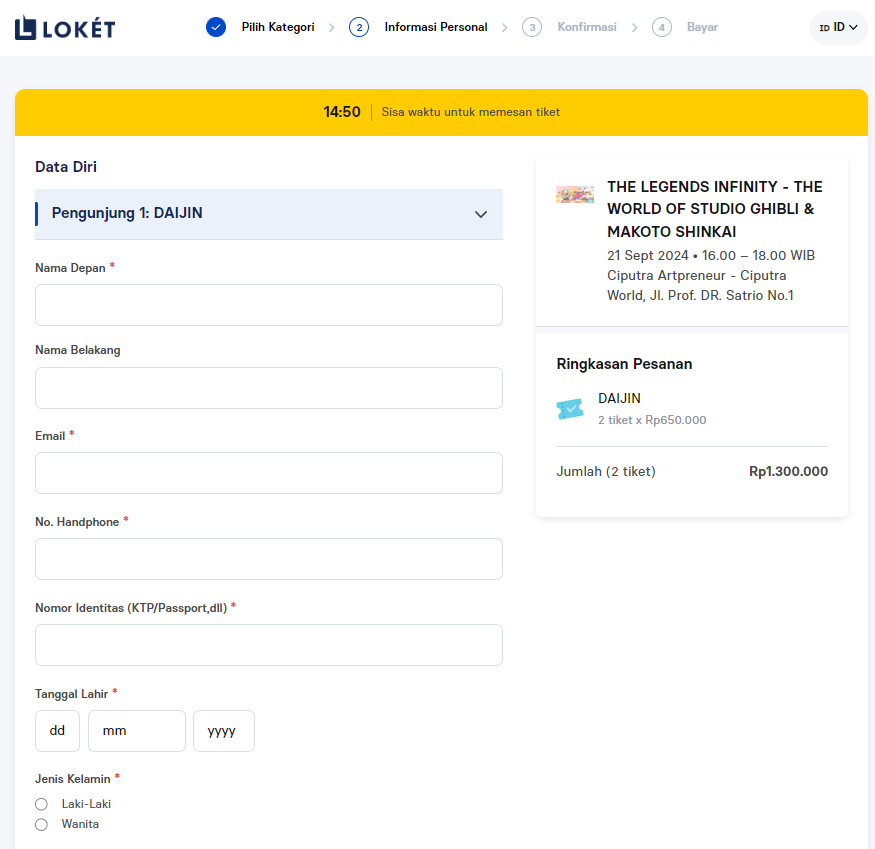Click the LOKET logo
Image resolution: width=875 pixels, height=849 pixels.
(x=65, y=28)
